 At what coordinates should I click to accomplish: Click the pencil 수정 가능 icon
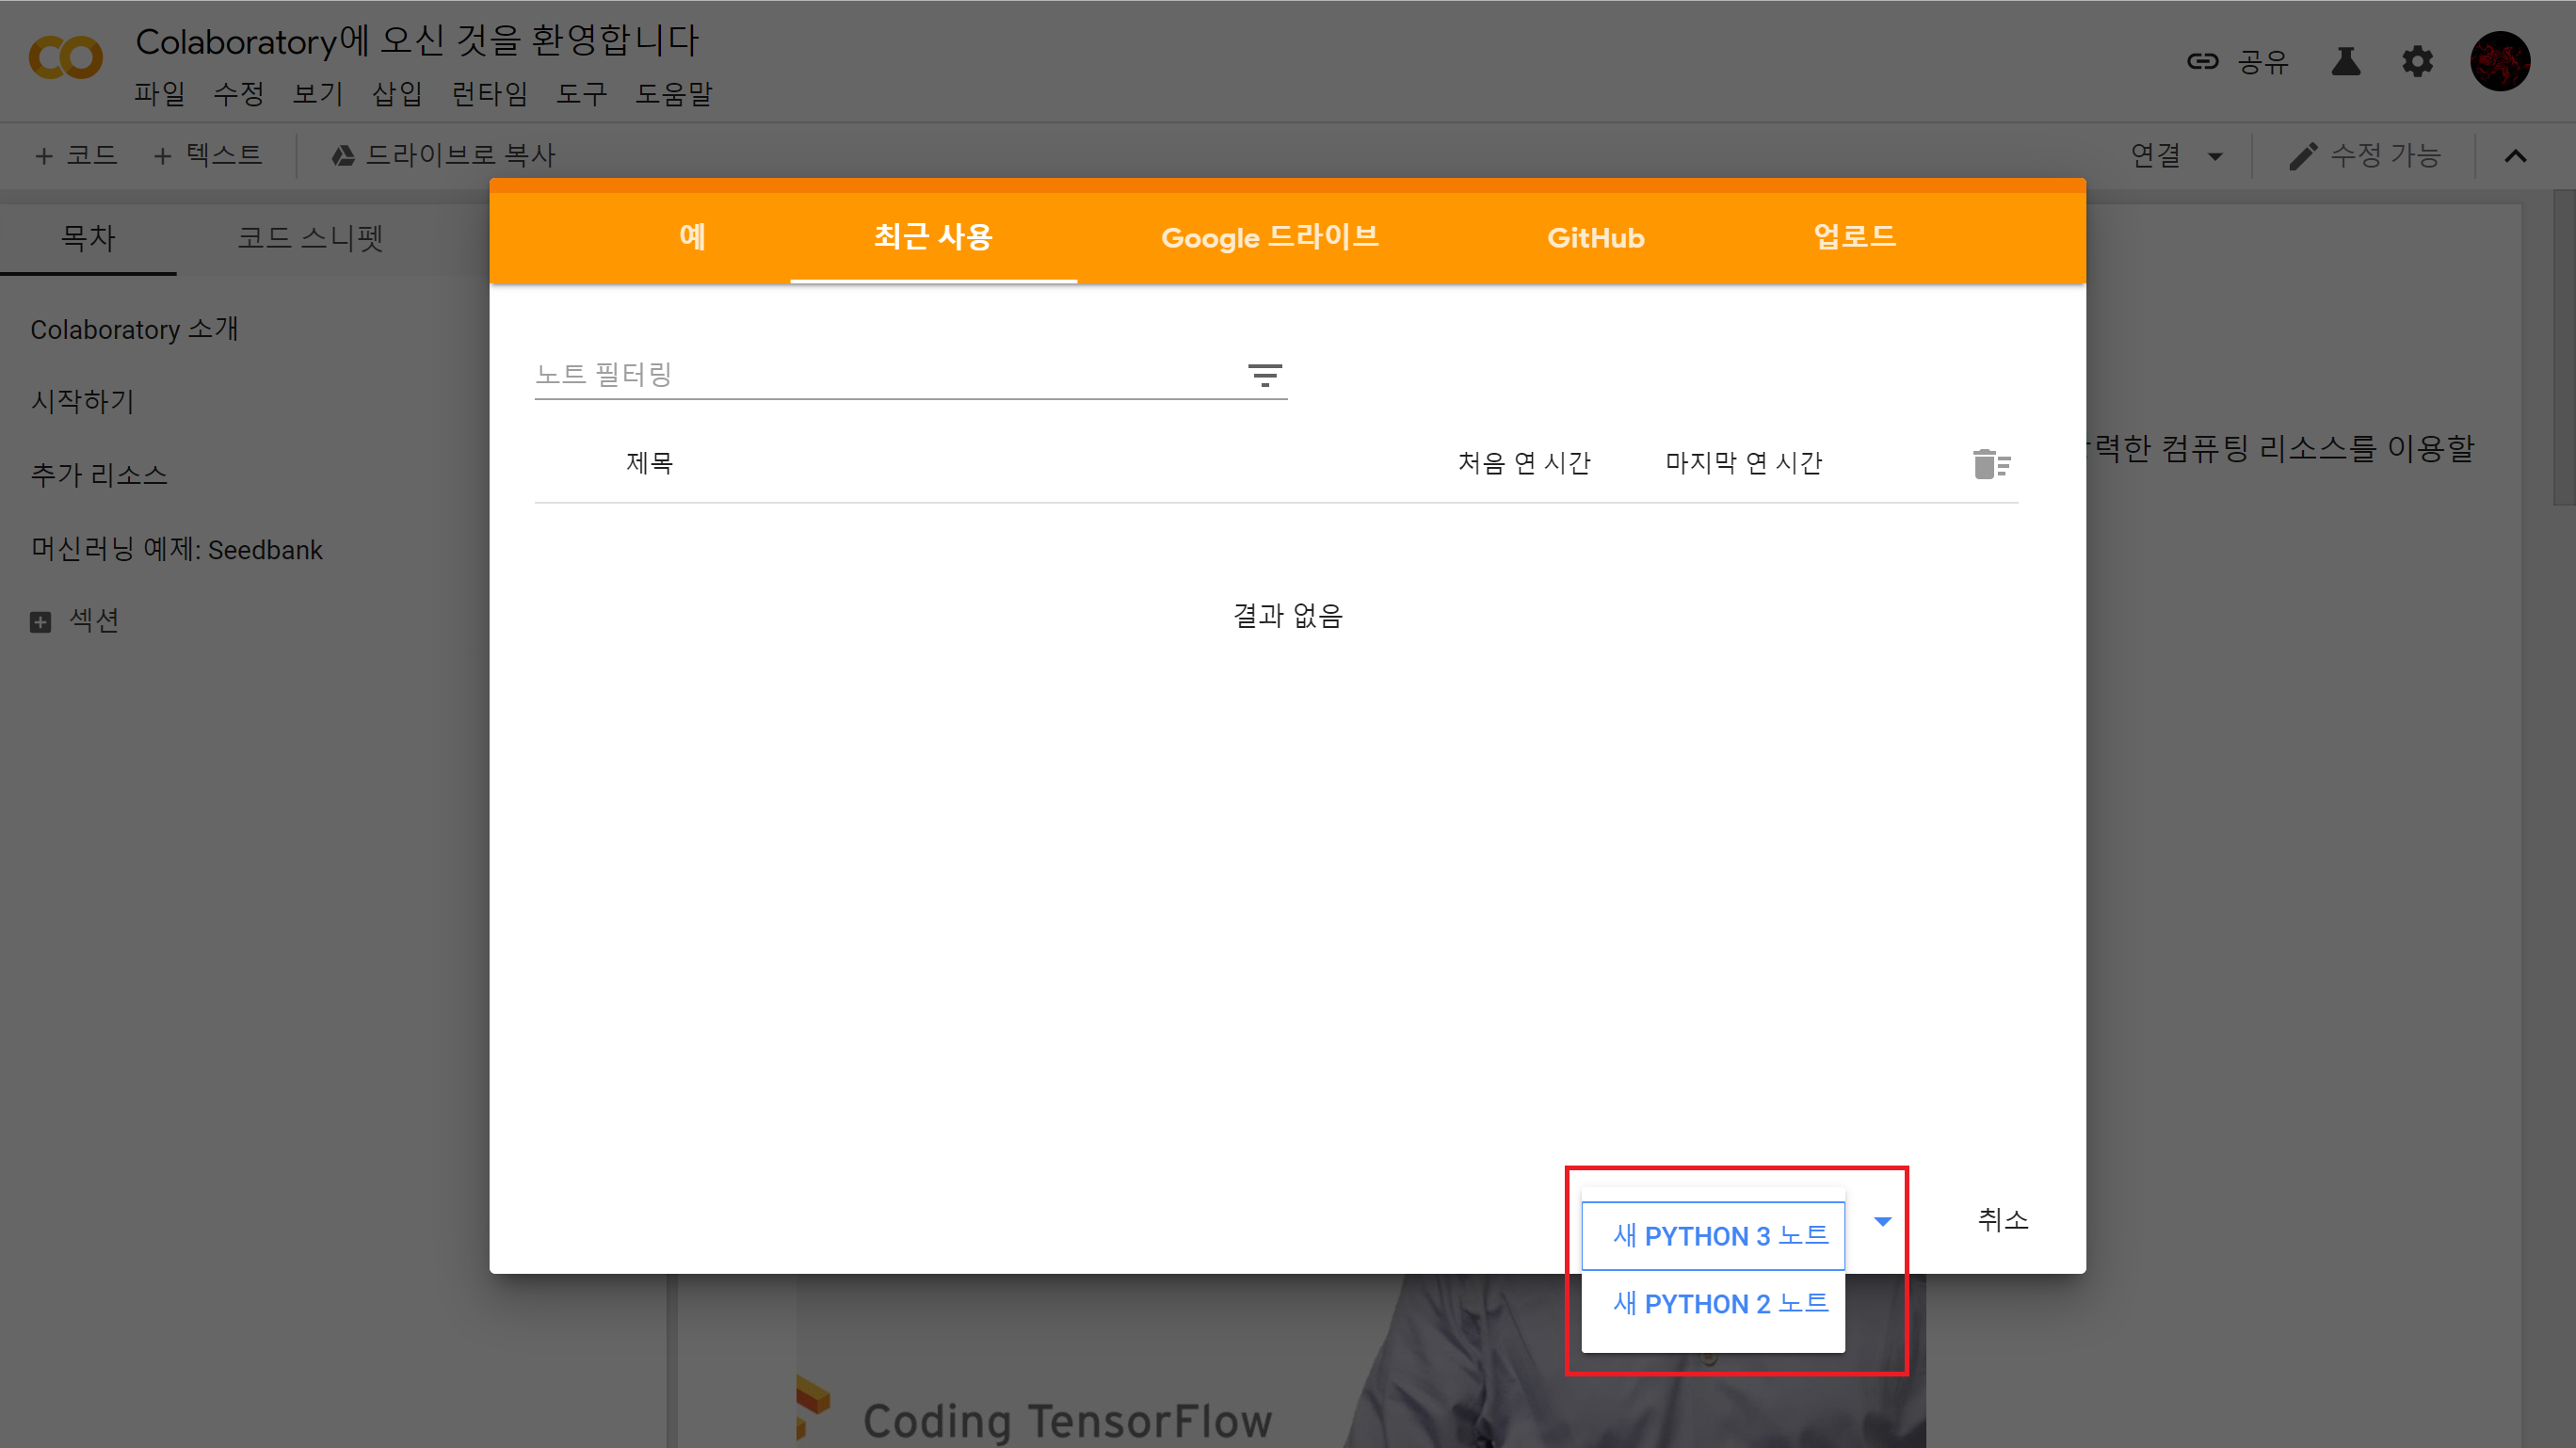click(x=2303, y=156)
